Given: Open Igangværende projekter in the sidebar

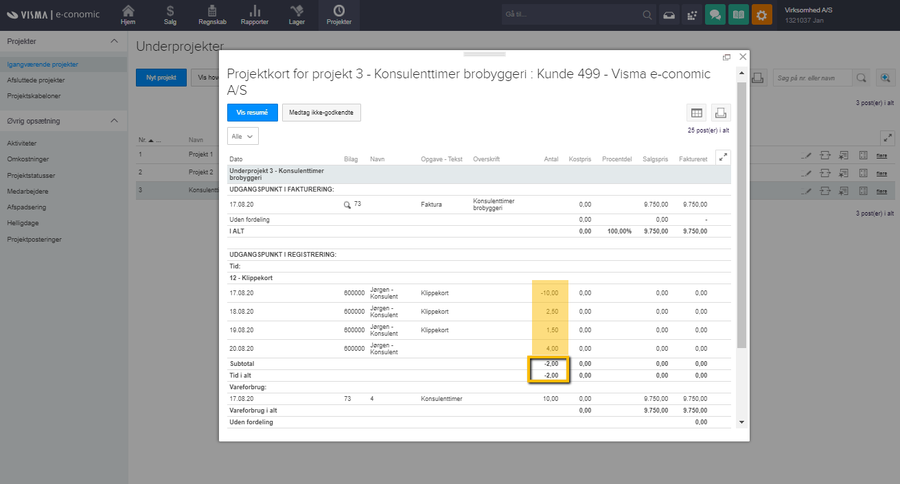Looking at the screenshot, I should pos(43,64).
